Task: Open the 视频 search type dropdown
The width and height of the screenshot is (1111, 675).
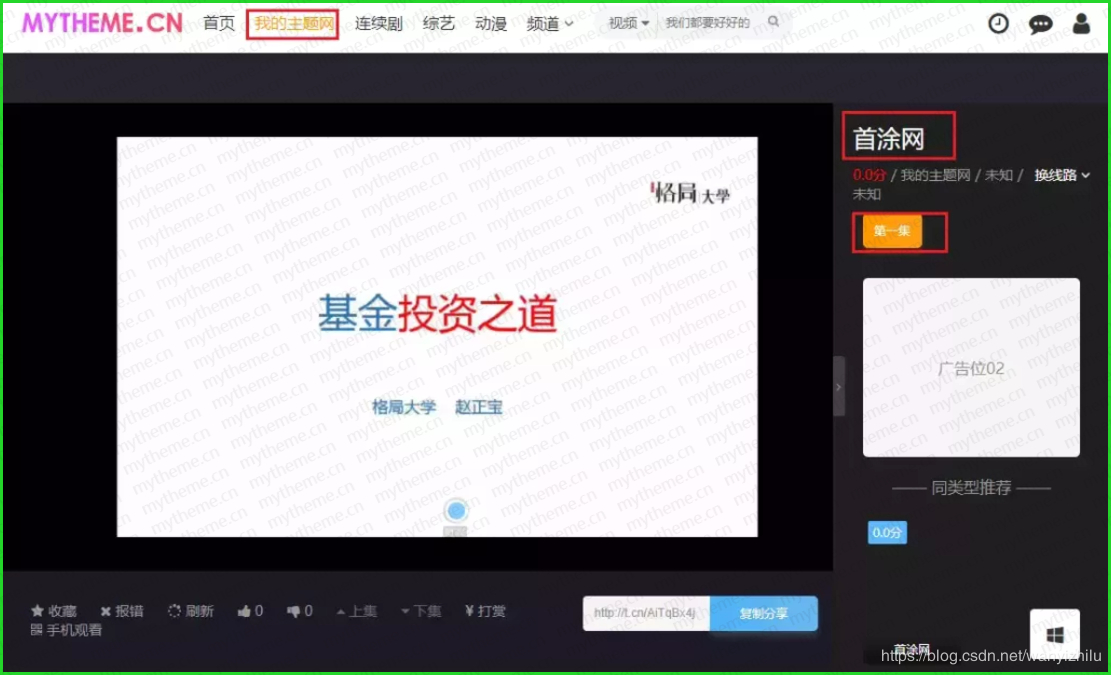Action: tap(628, 23)
